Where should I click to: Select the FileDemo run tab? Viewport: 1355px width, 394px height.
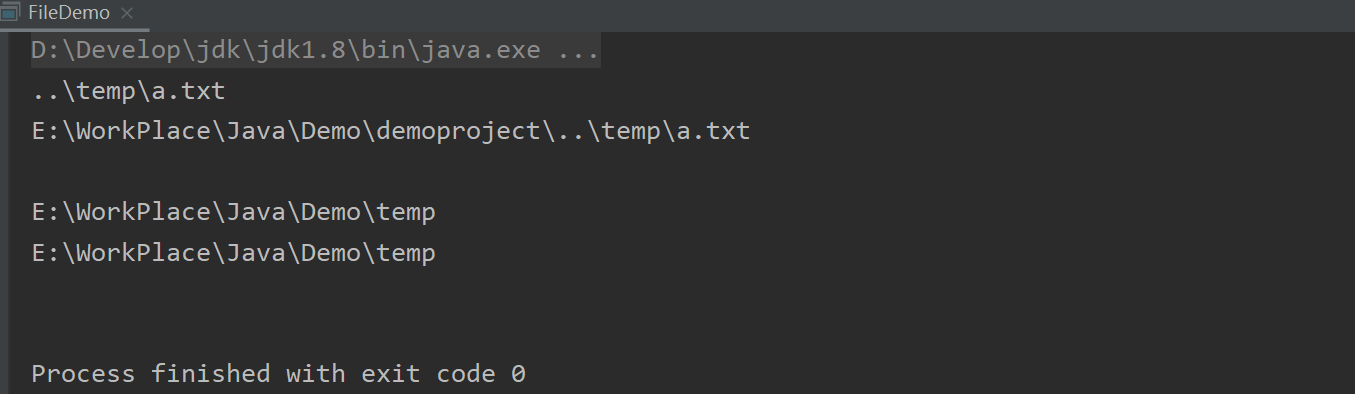click(69, 13)
